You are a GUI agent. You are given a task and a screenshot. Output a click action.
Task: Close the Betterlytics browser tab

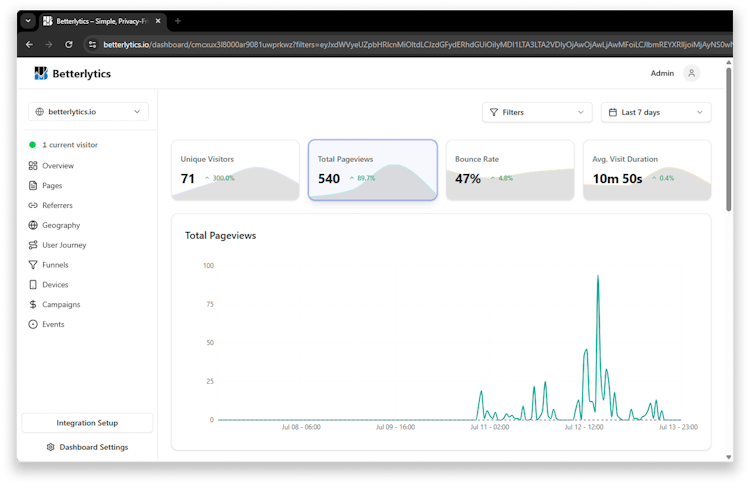point(158,21)
